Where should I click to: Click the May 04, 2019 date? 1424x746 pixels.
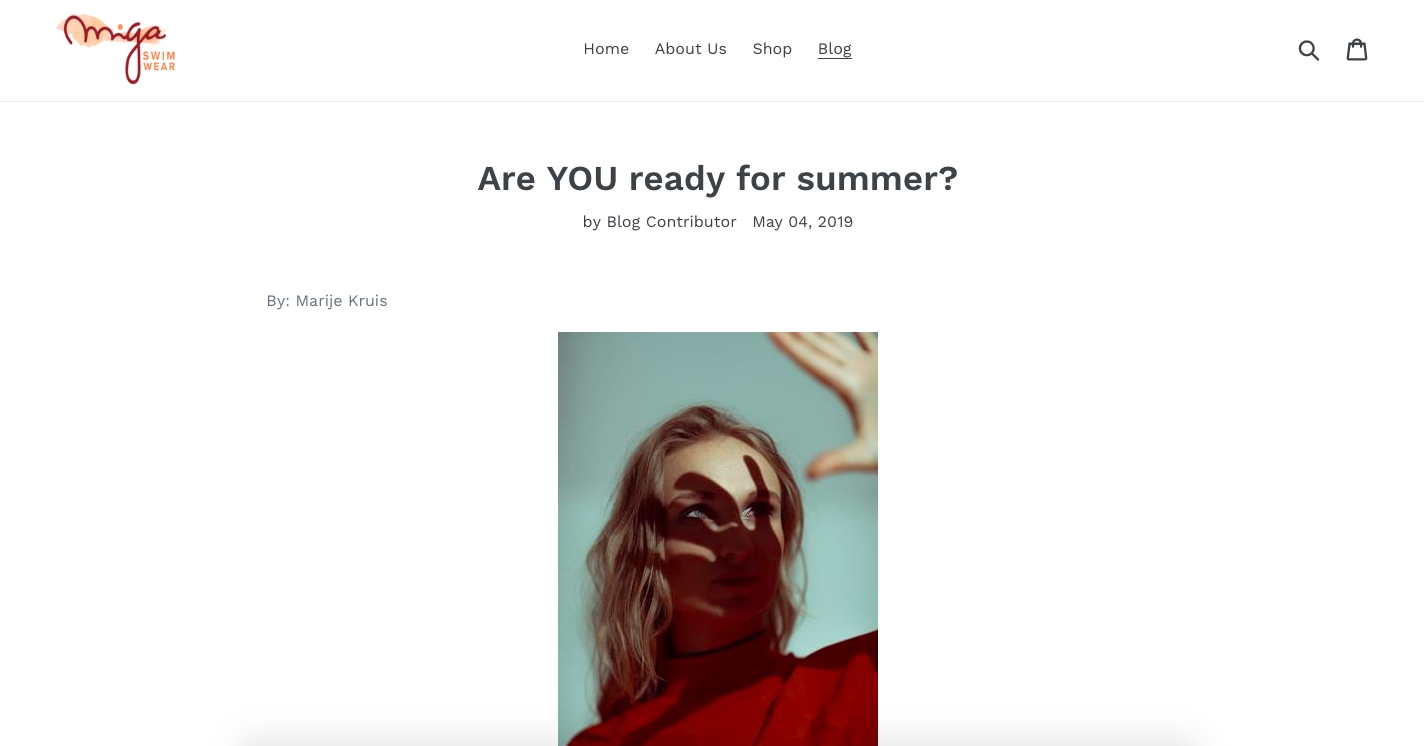pos(803,222)
